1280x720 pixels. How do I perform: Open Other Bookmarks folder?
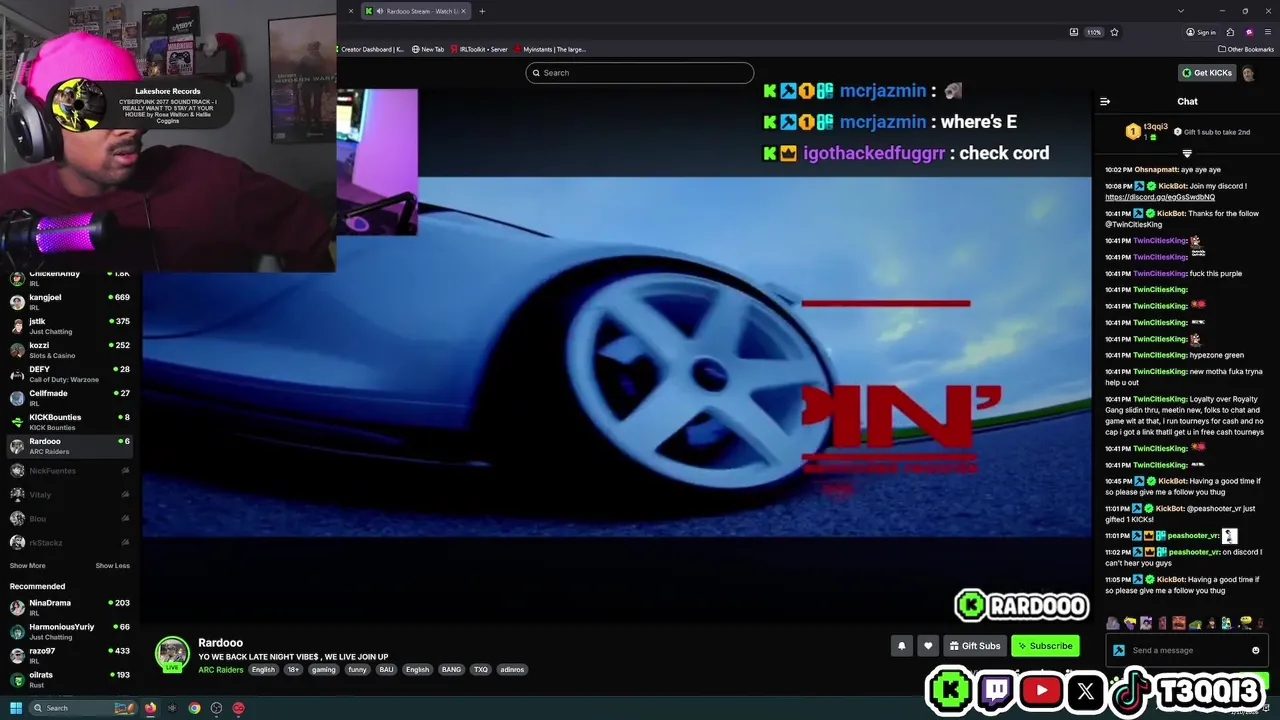point(1245,49)
